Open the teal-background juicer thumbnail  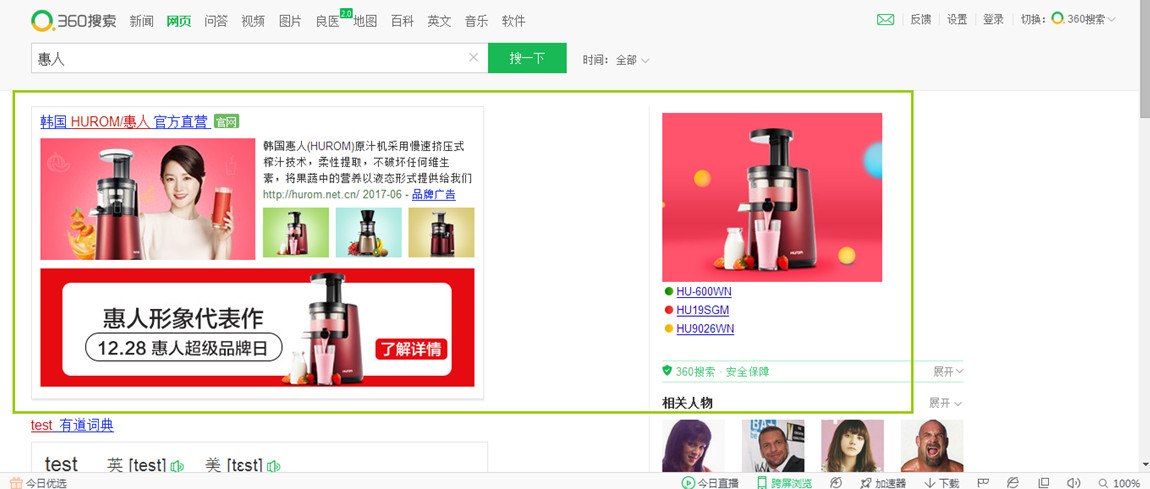[369, 232]
